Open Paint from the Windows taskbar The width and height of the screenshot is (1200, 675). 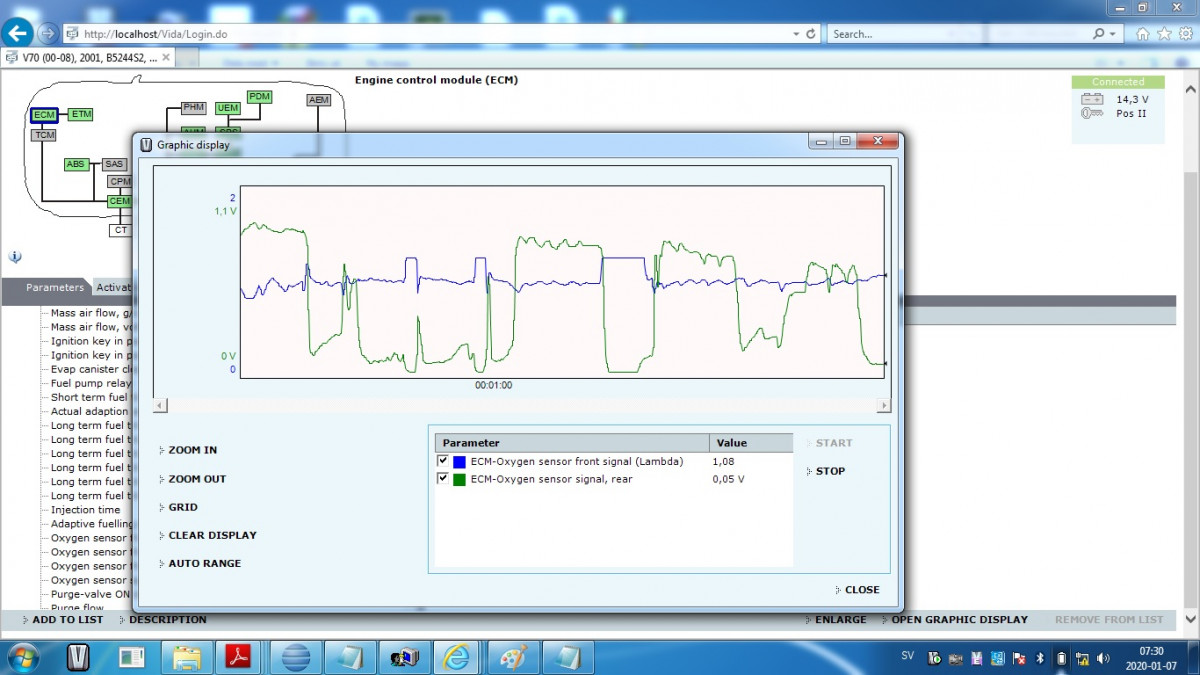(x=511, y=657)
